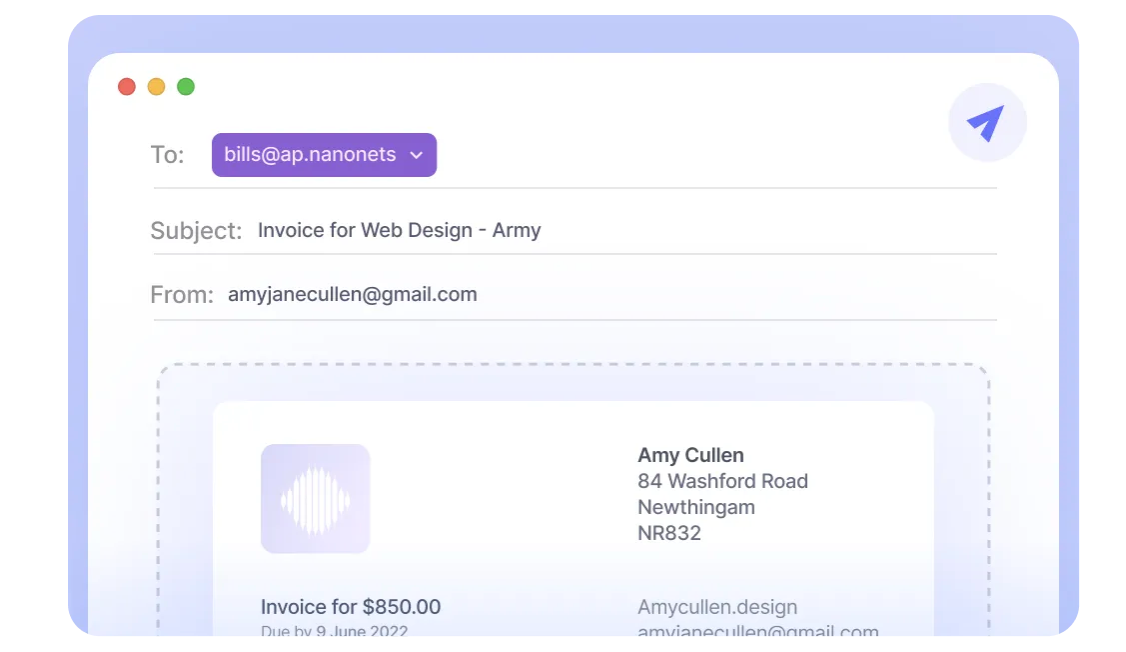This screenshot has height=652, width=1126.
Task: Click the Due by 9 June 2022 text
Action: (x=334, y=631)
